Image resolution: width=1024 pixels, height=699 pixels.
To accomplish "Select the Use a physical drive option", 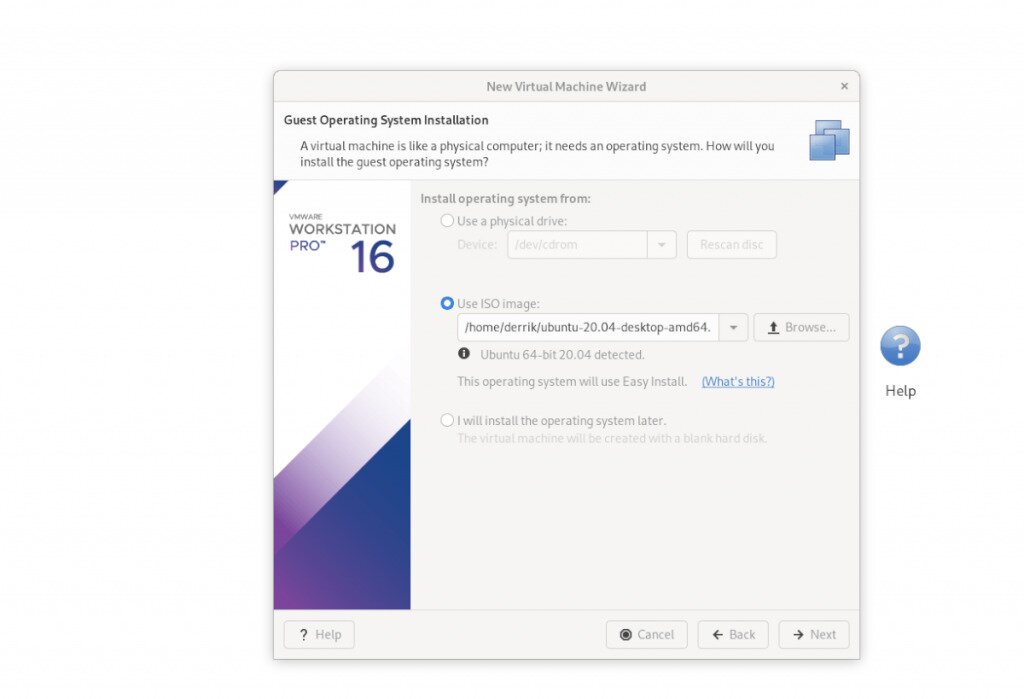I will pyautogui.click(x=447, y=221).
